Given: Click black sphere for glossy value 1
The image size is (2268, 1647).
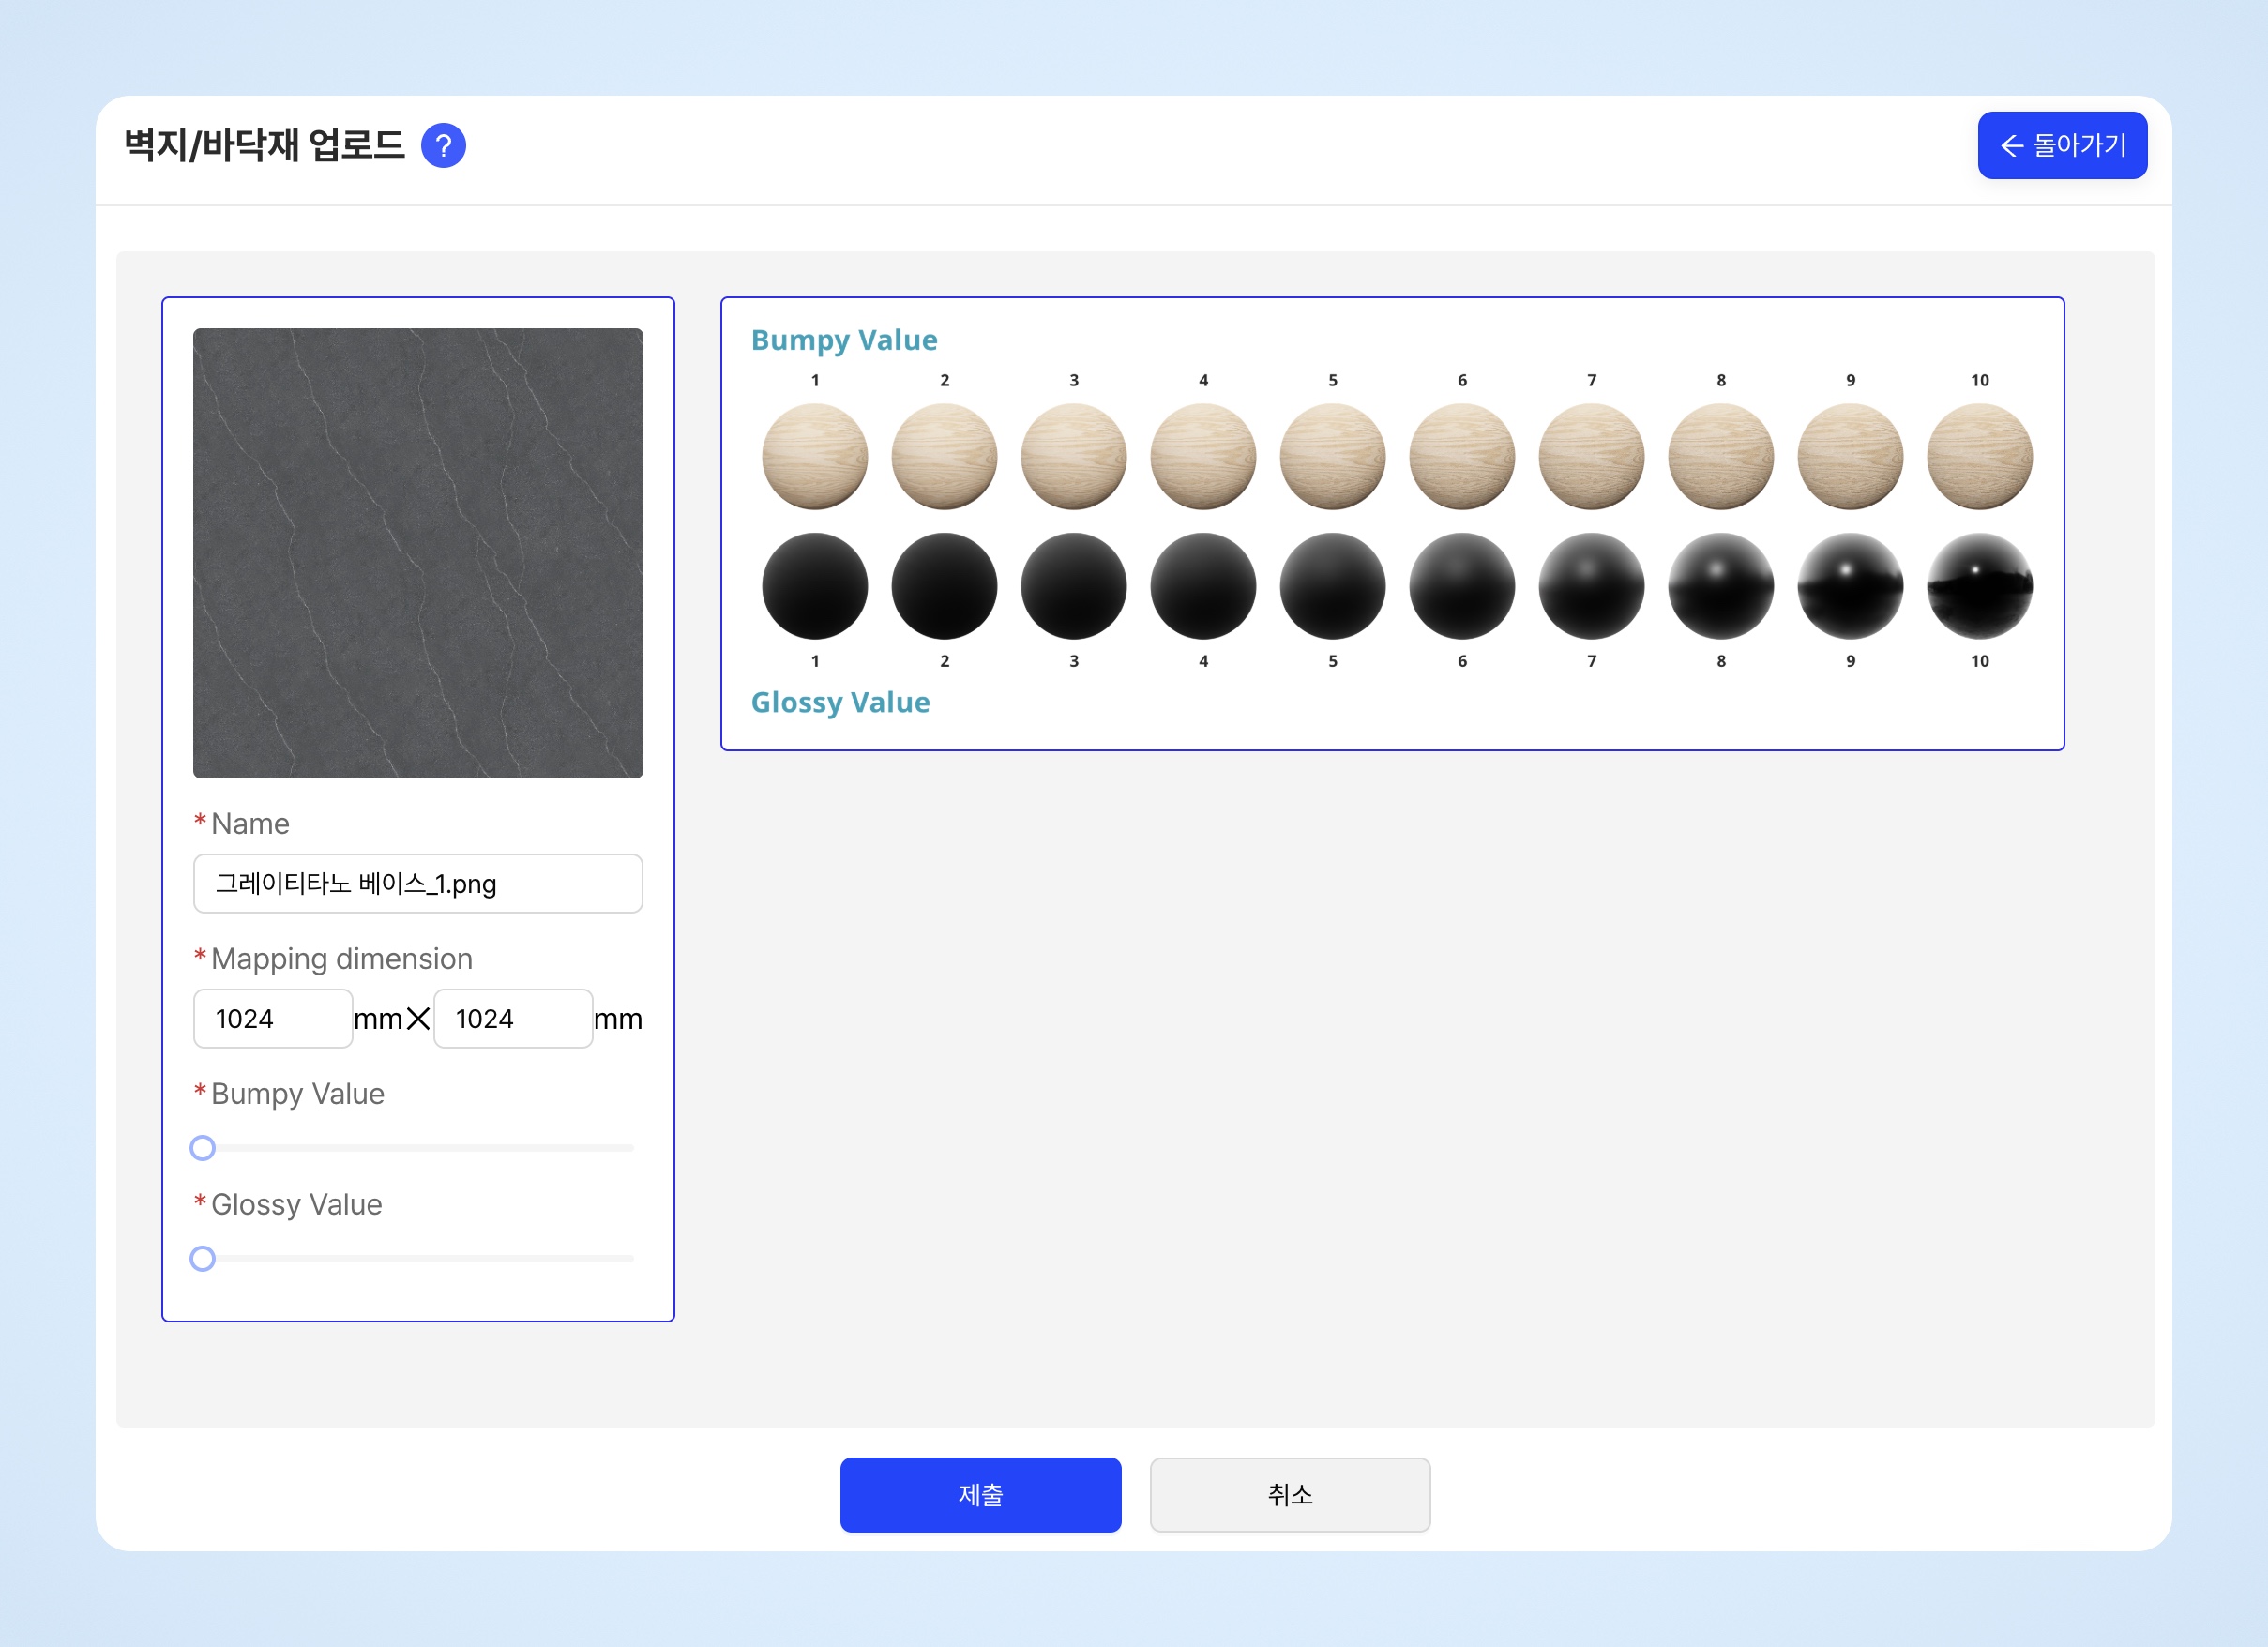Looking at the screenshot, I should coord(815,586).
